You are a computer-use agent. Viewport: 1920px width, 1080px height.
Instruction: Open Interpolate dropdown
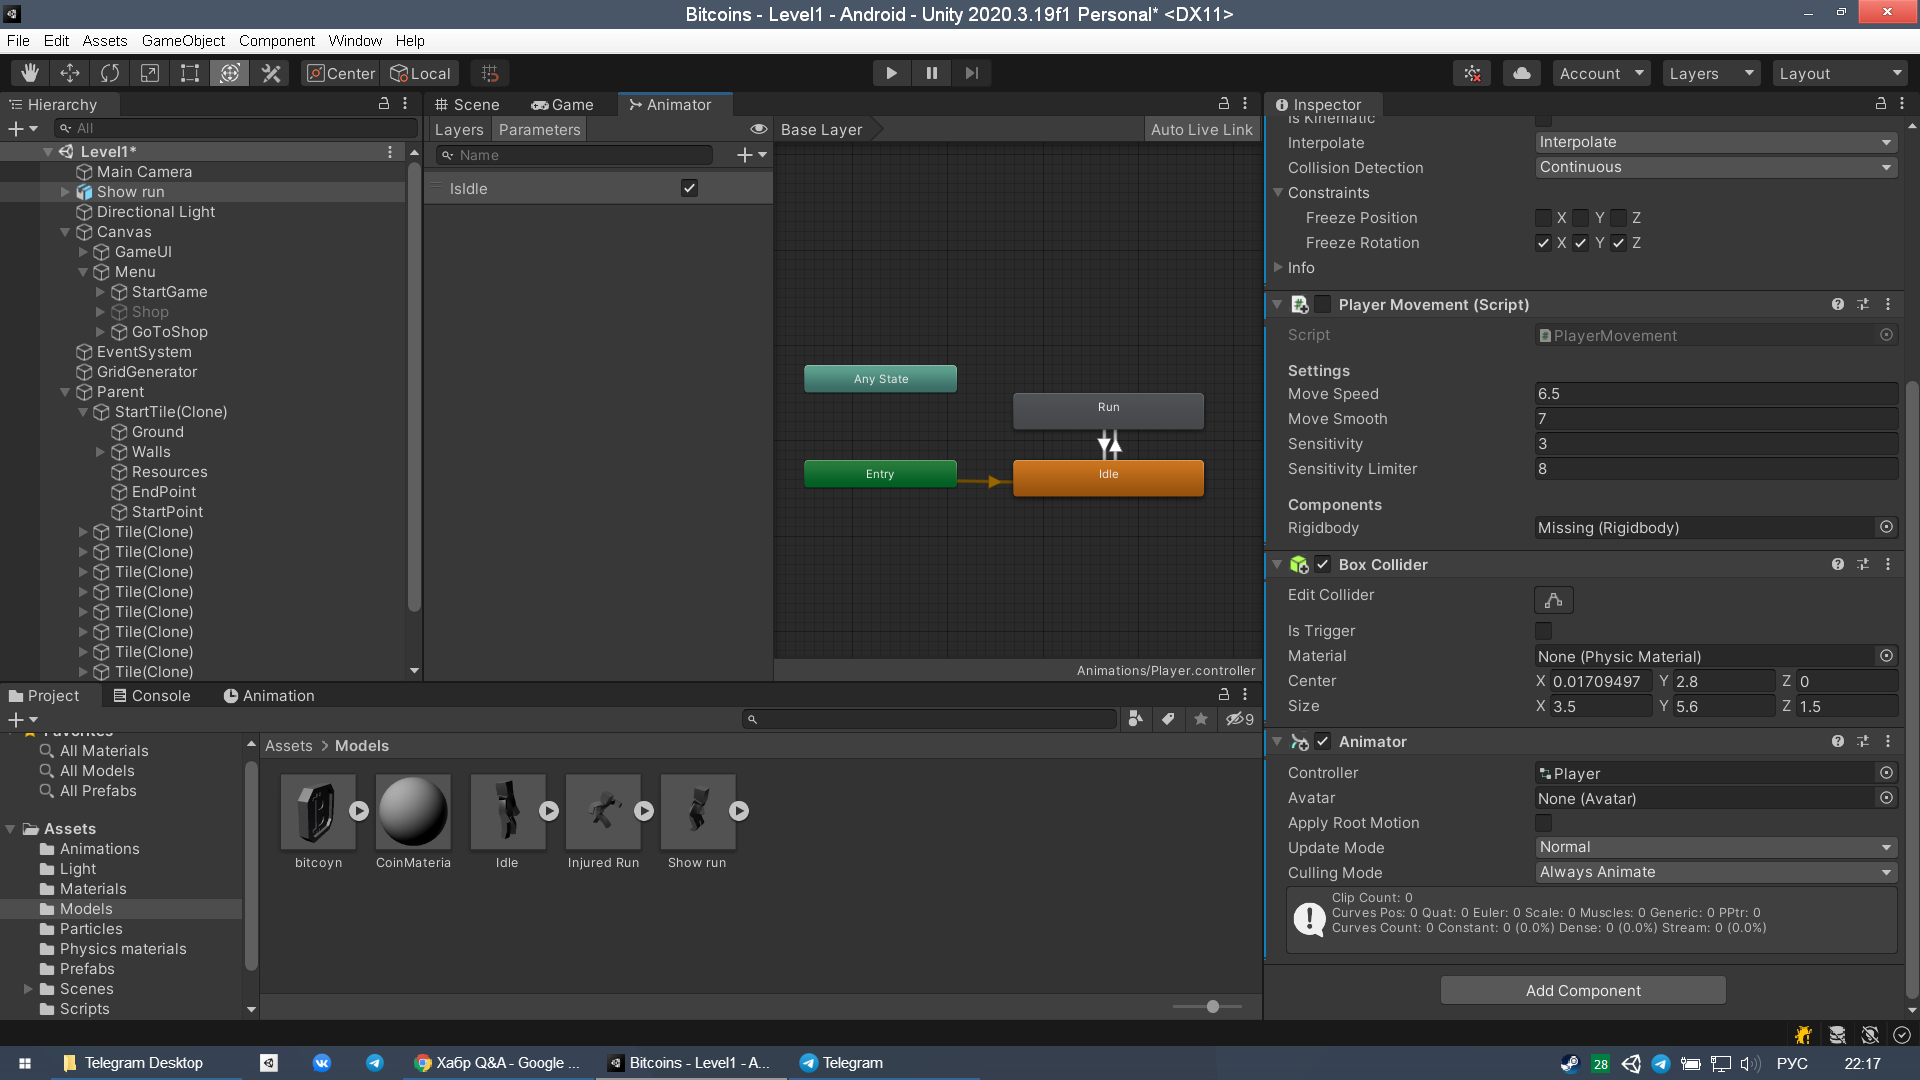click(x=1716, y=142)
